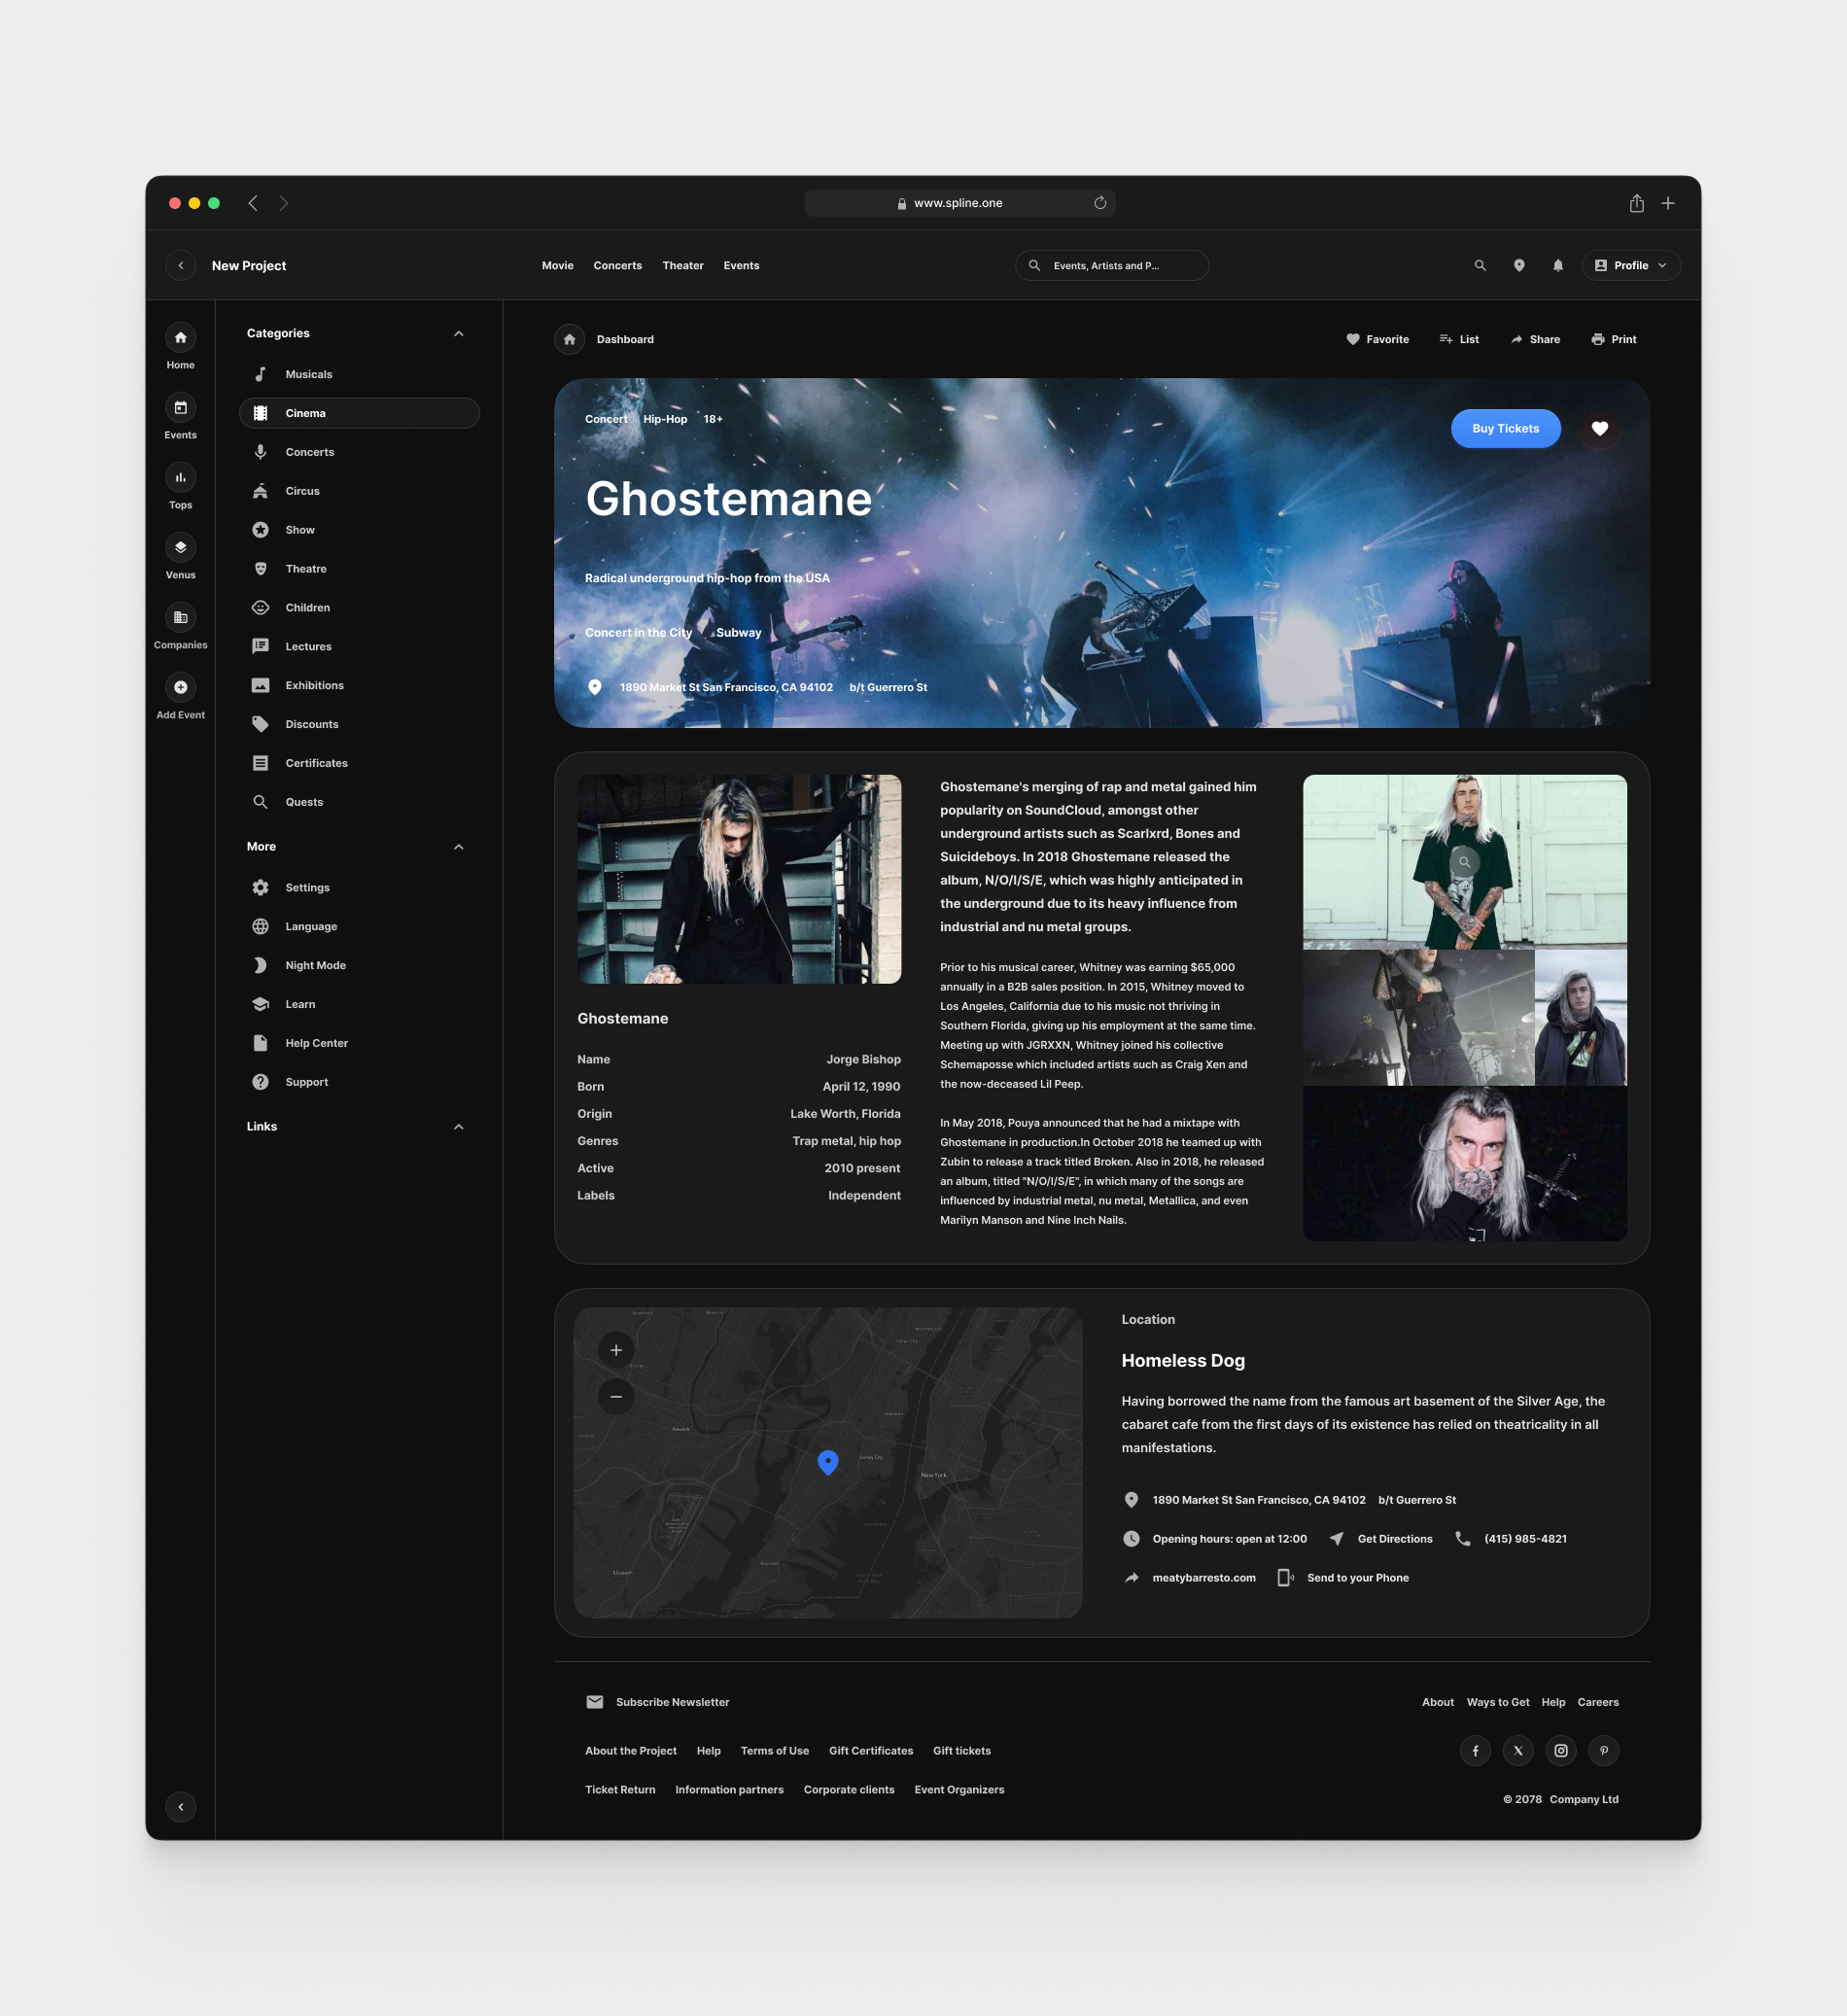This screenshot has height=2016, width=1847.
Task: Open the Companies icon
Action: click(180, 618)
